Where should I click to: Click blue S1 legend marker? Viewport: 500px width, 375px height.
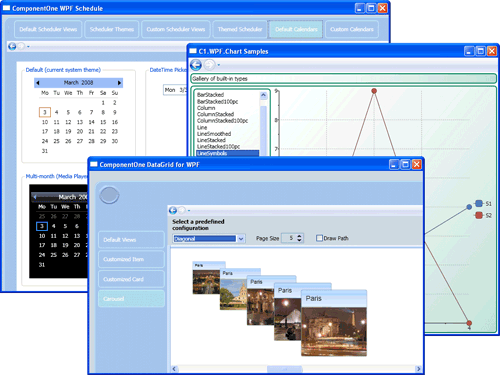pos(479,203)
